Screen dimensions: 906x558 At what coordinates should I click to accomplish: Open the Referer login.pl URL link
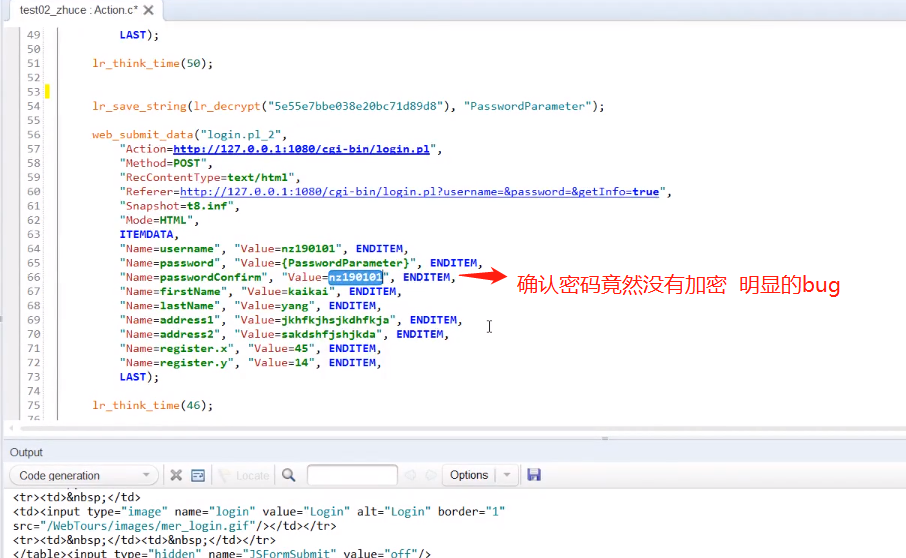pos(419,192)
